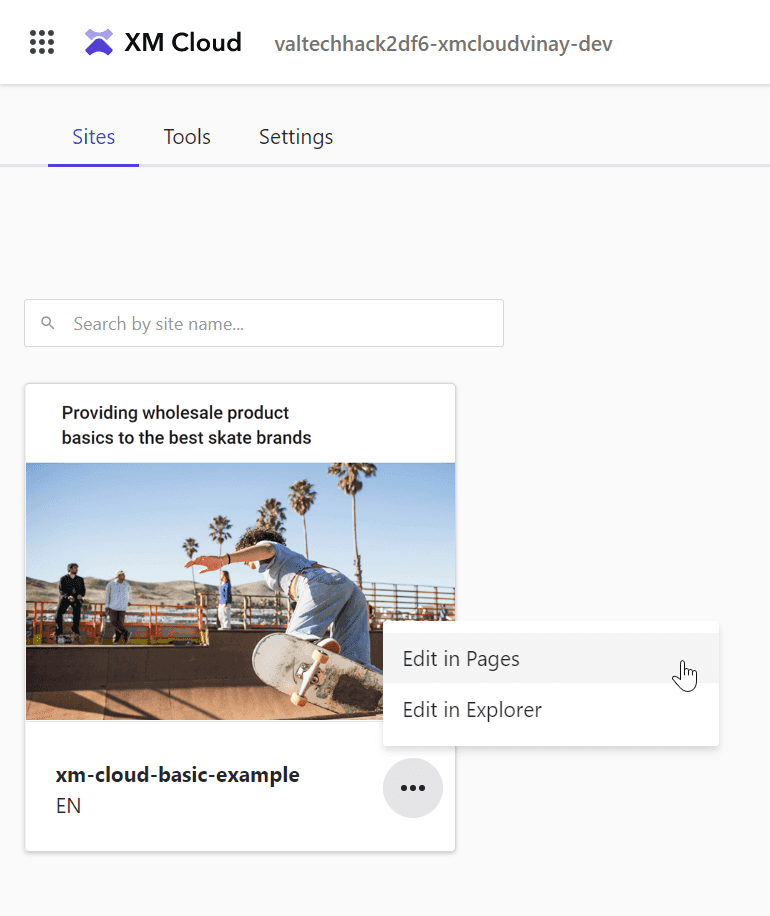The width and height of the screenshot is (770, 916).
Task: Open the Settings tab
Action: coord(296,137)
